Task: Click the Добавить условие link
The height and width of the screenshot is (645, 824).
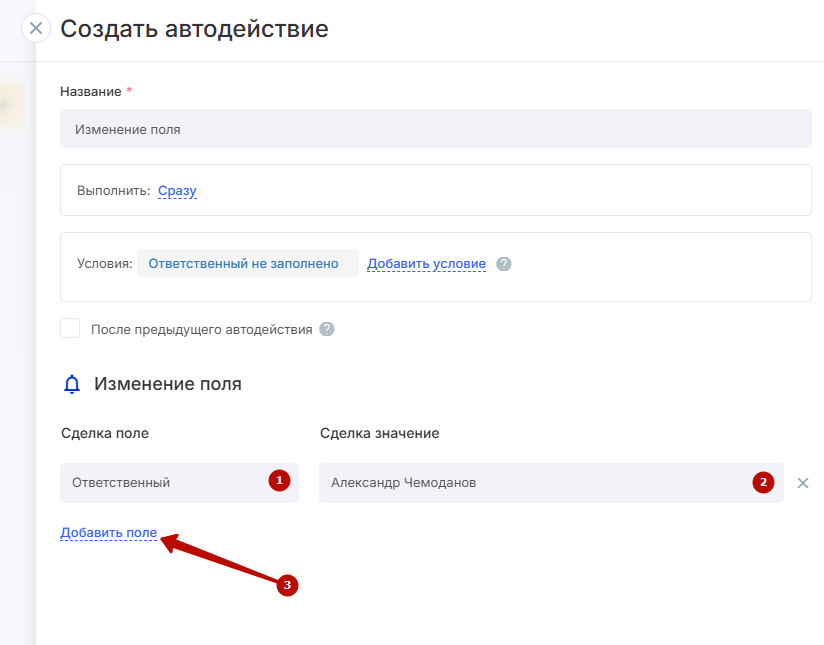Action: coord(426,264)
